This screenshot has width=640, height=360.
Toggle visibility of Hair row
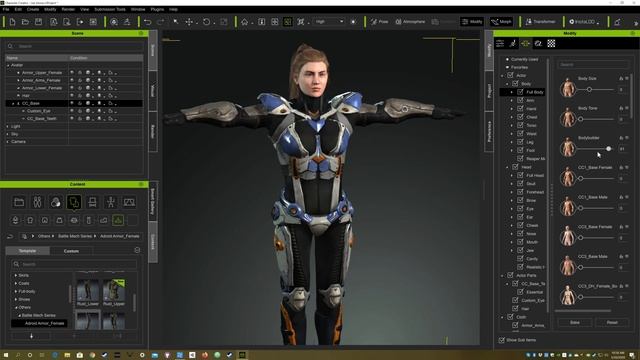coord(72,96)
